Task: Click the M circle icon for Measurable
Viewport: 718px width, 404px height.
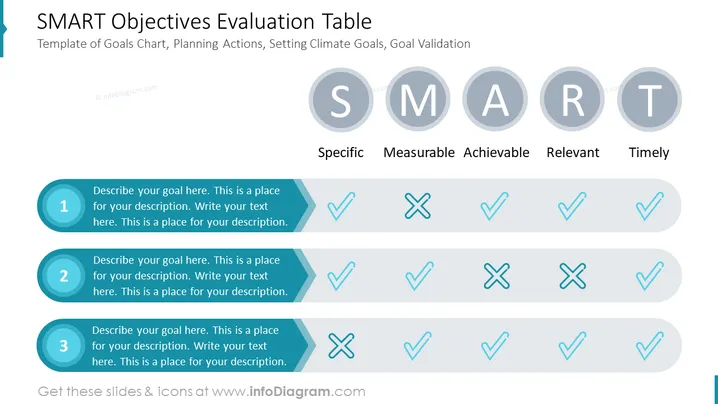Action: pyautogui.click(x=418, y=99)
